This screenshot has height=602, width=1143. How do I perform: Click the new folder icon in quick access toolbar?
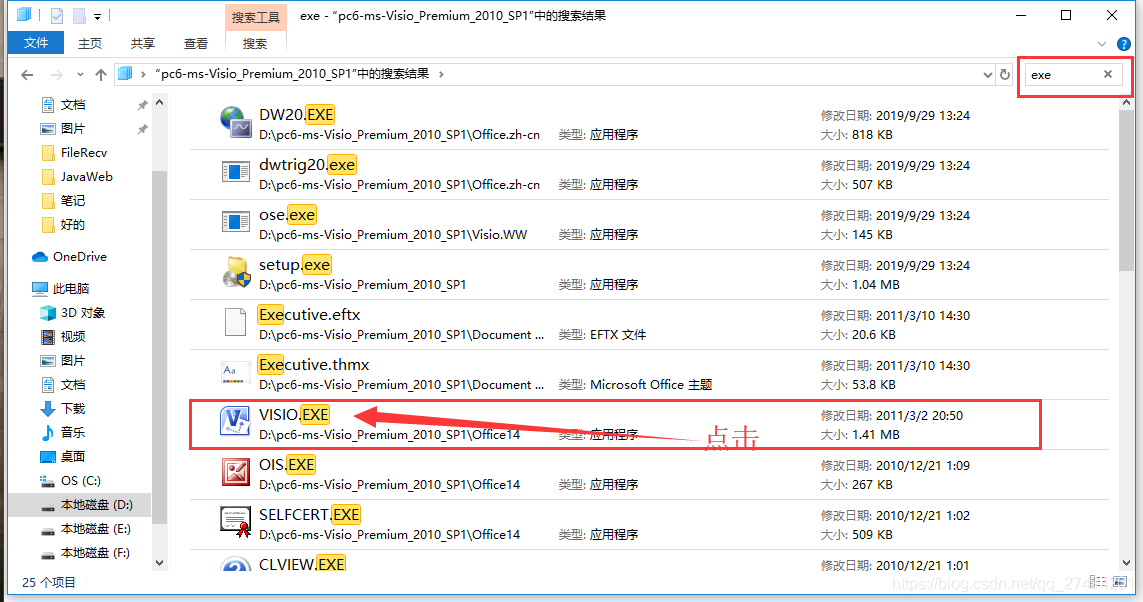(x=79, y=15)
